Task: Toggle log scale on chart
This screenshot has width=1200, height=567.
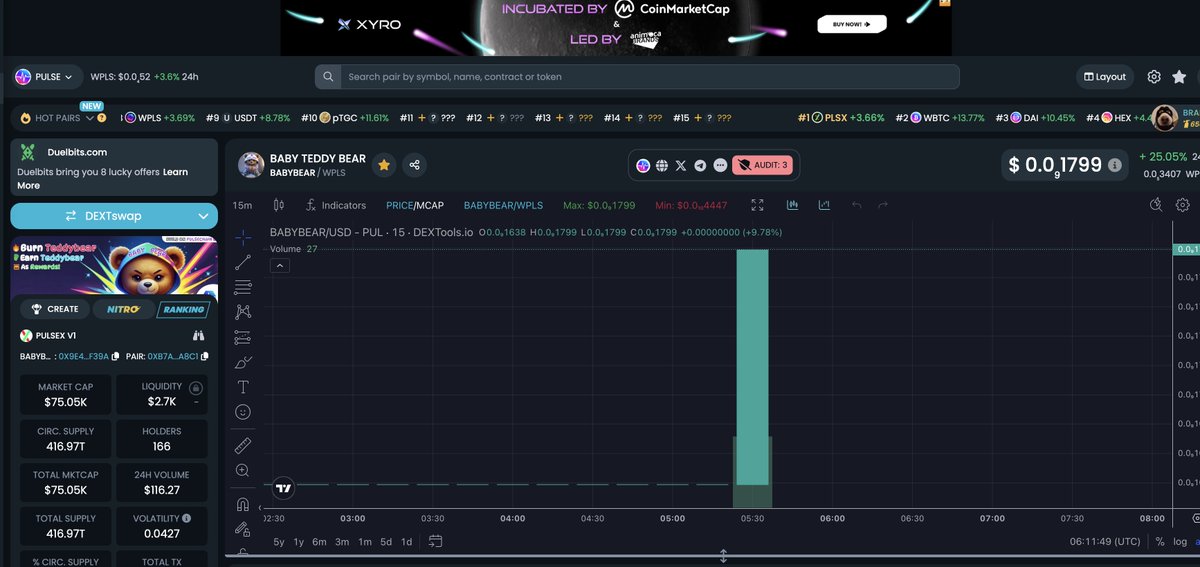Action: point(1180,541)
